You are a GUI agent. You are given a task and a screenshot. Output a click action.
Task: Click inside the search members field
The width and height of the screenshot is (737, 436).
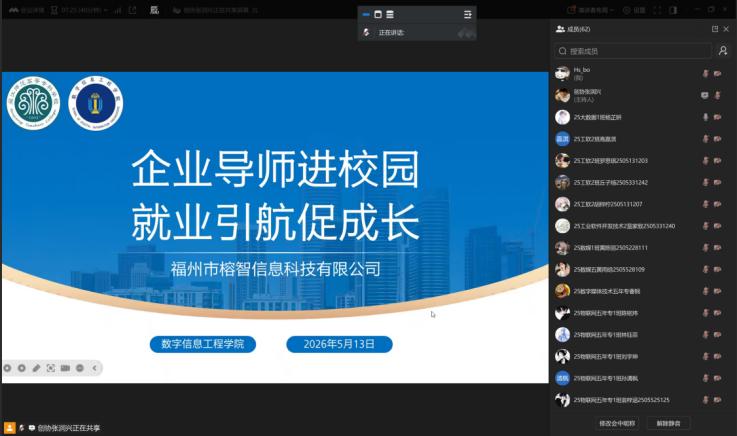pos(633,51)
